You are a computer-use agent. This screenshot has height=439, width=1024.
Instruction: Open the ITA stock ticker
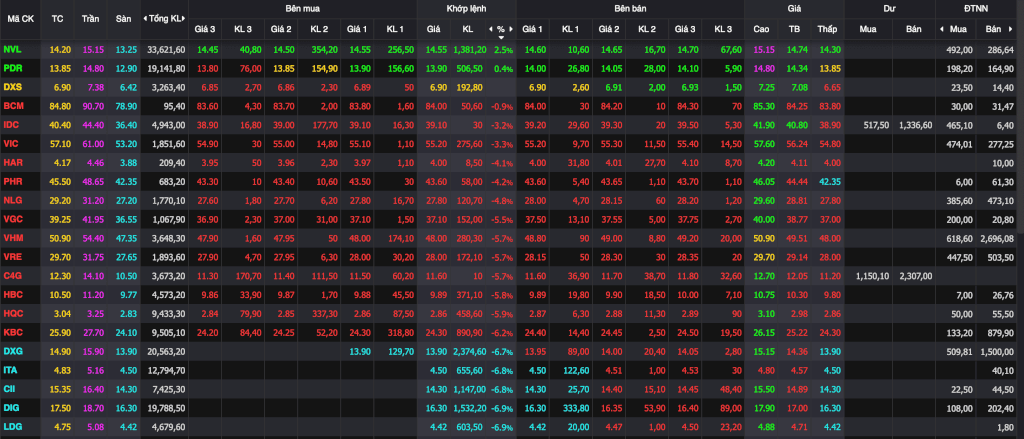[10, 369]
